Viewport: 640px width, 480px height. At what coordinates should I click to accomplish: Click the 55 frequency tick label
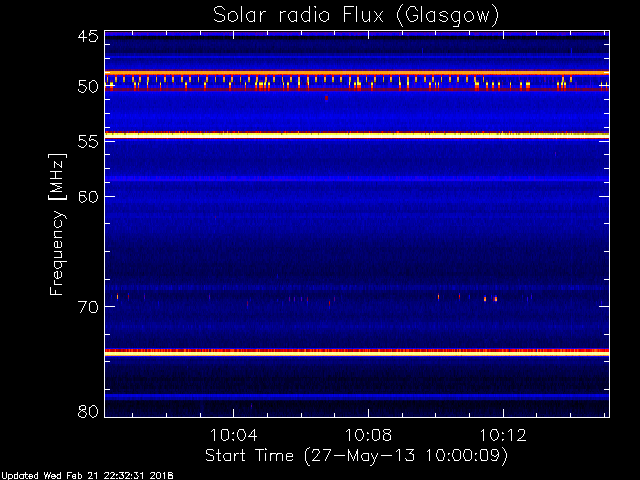tap(88, 142)
